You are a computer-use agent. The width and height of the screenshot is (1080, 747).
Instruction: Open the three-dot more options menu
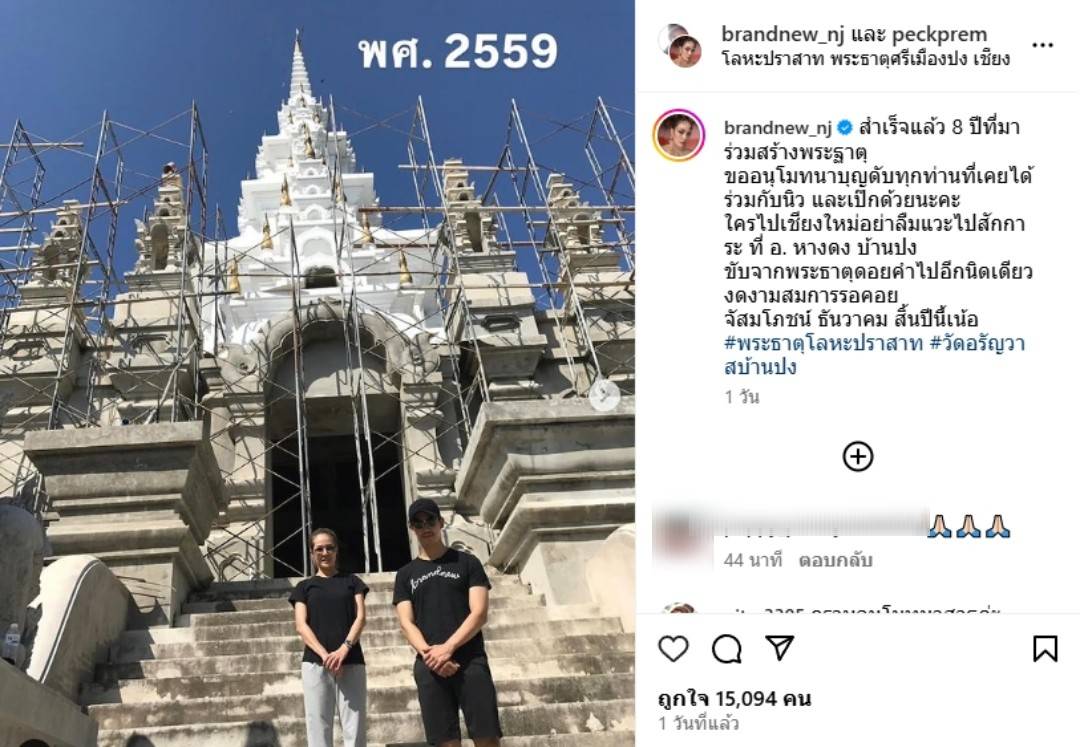pyautogui.click(x=1042, y=45)
